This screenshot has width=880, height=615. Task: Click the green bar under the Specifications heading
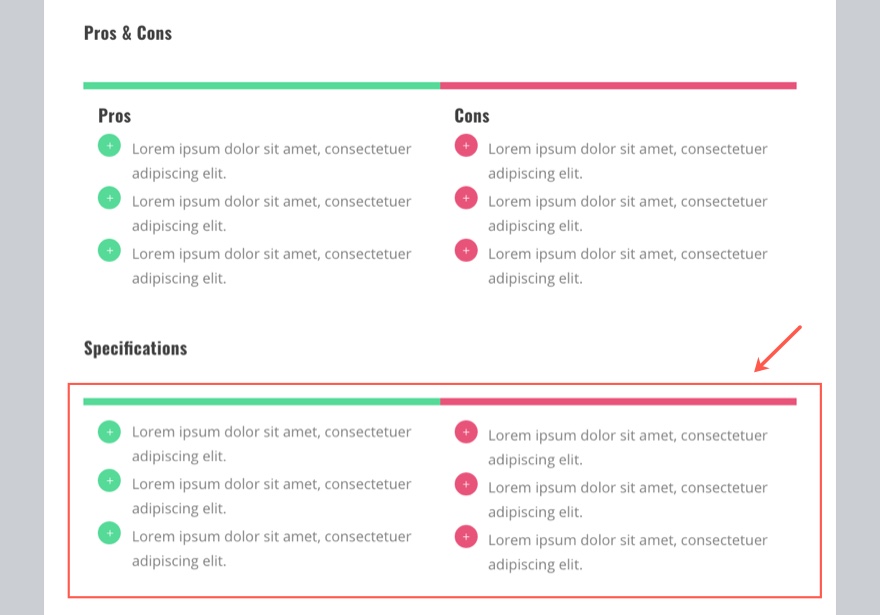[x=261, y=402]
